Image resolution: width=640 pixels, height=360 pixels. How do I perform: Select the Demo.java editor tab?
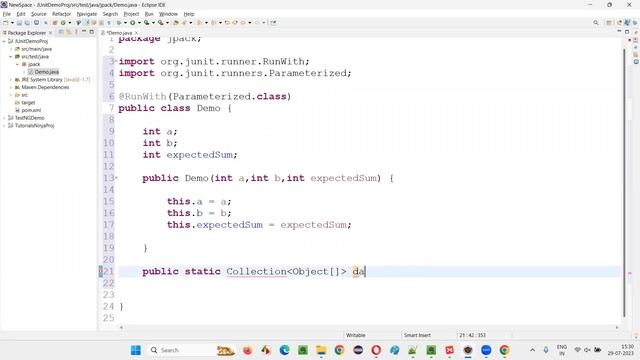click(x=119, y=33)
